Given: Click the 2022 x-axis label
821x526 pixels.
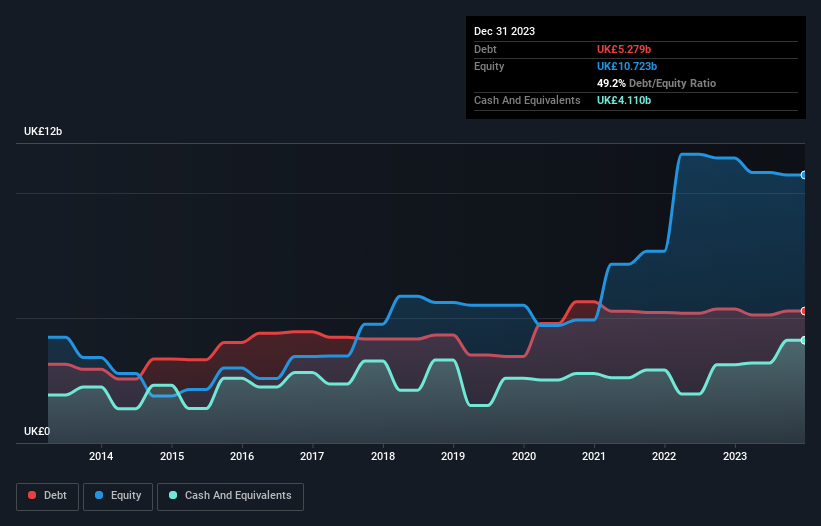Looking at the screenshot, I should [x=664, y=456].
